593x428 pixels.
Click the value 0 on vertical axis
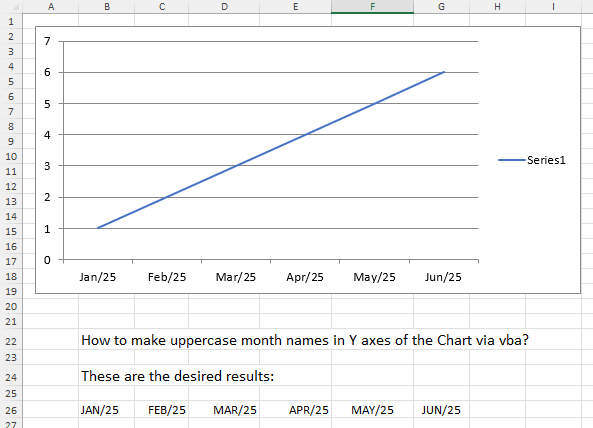tap(47, 260)
